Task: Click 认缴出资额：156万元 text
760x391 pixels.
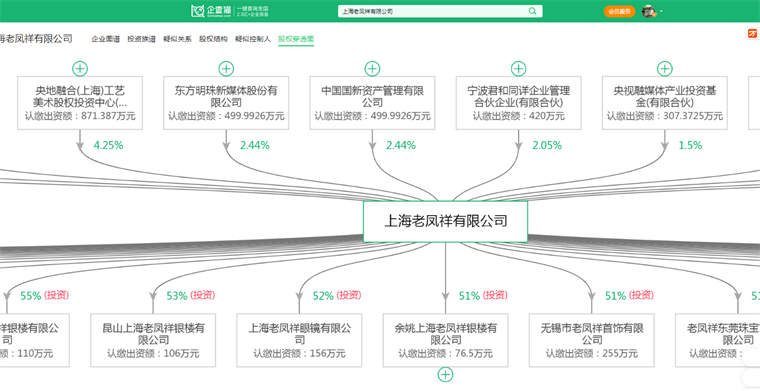Action: tap(299, 354)
